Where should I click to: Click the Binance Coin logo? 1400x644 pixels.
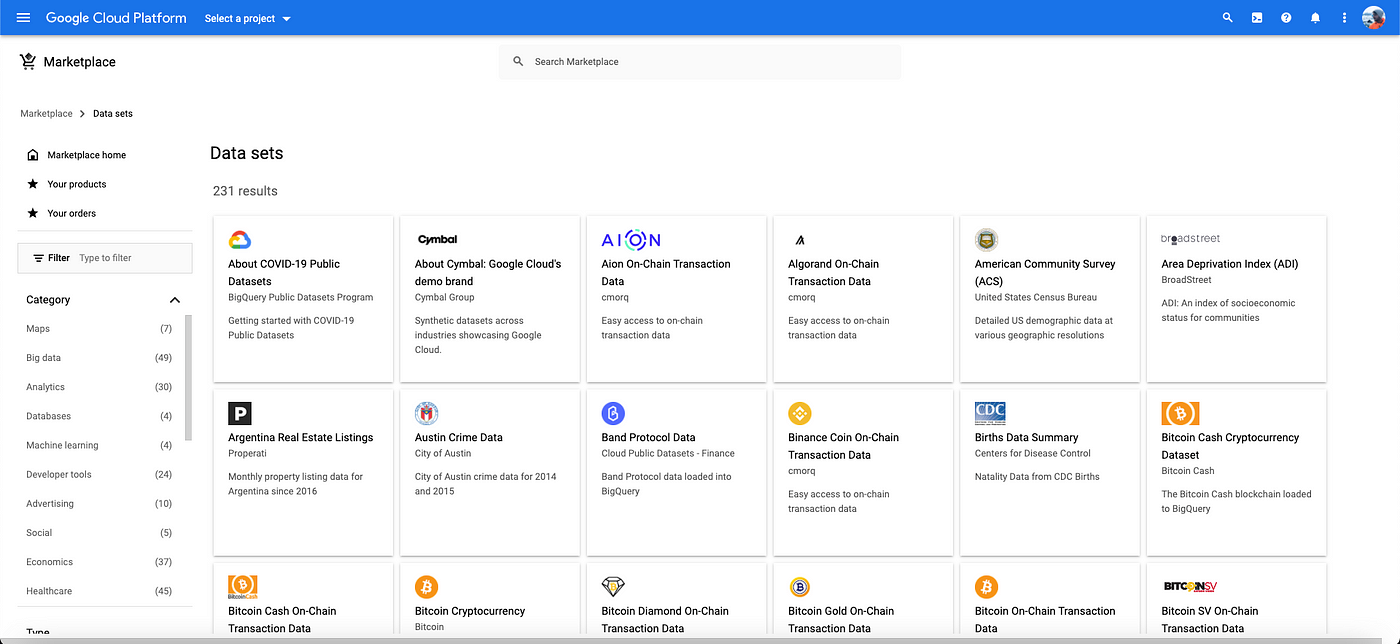point(800,413)
